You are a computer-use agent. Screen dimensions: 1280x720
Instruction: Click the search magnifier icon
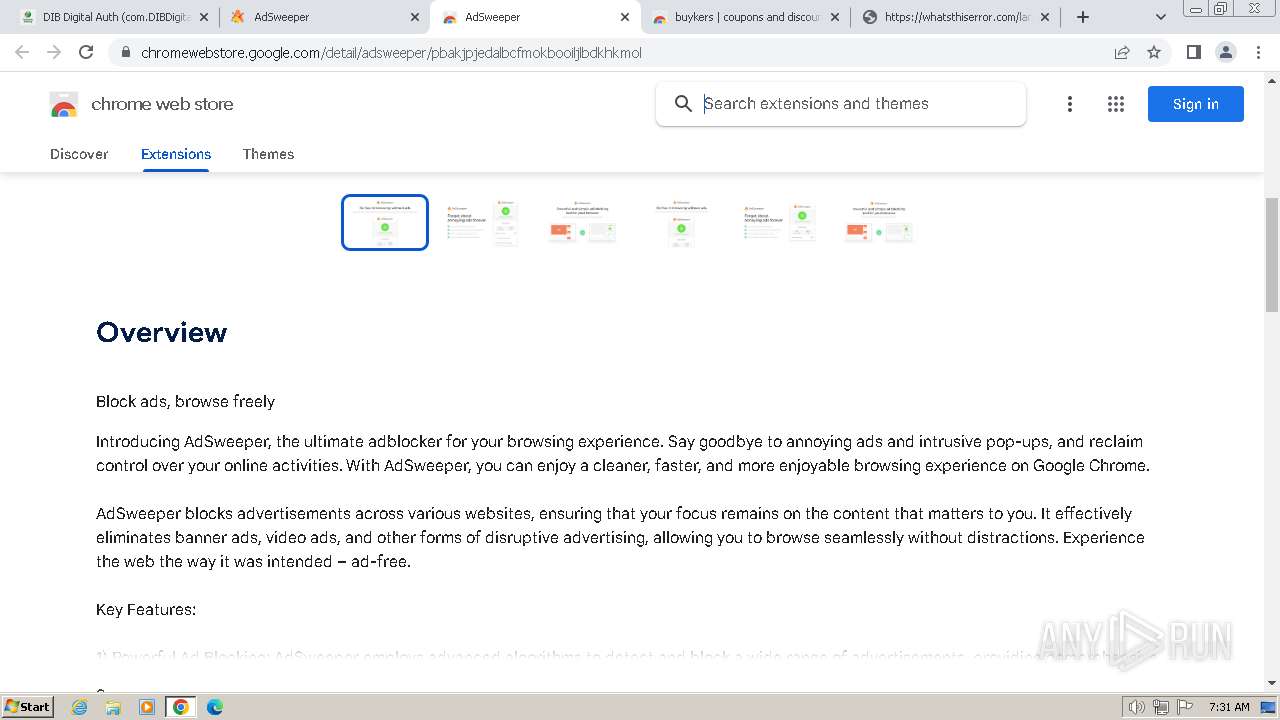point(683,104)
